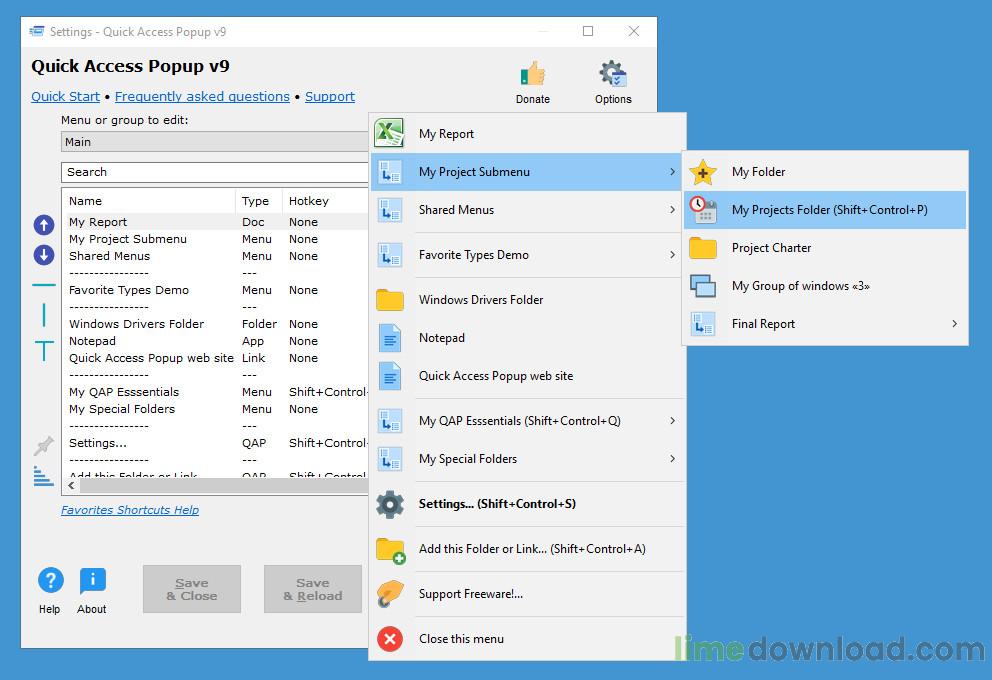Click the sort bars icon in sidebar

[43, 476]
